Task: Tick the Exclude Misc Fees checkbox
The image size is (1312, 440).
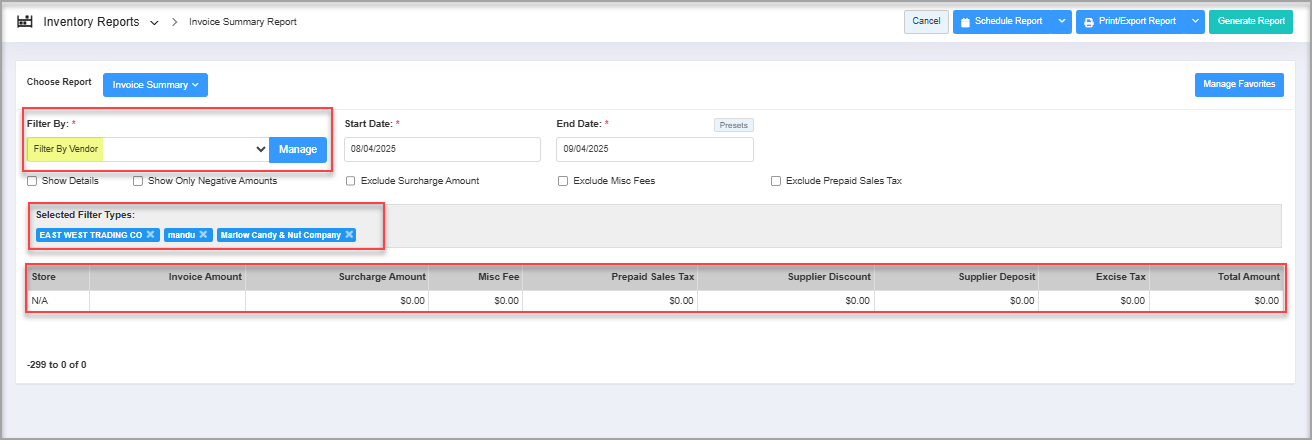Action: coord(563,181)
